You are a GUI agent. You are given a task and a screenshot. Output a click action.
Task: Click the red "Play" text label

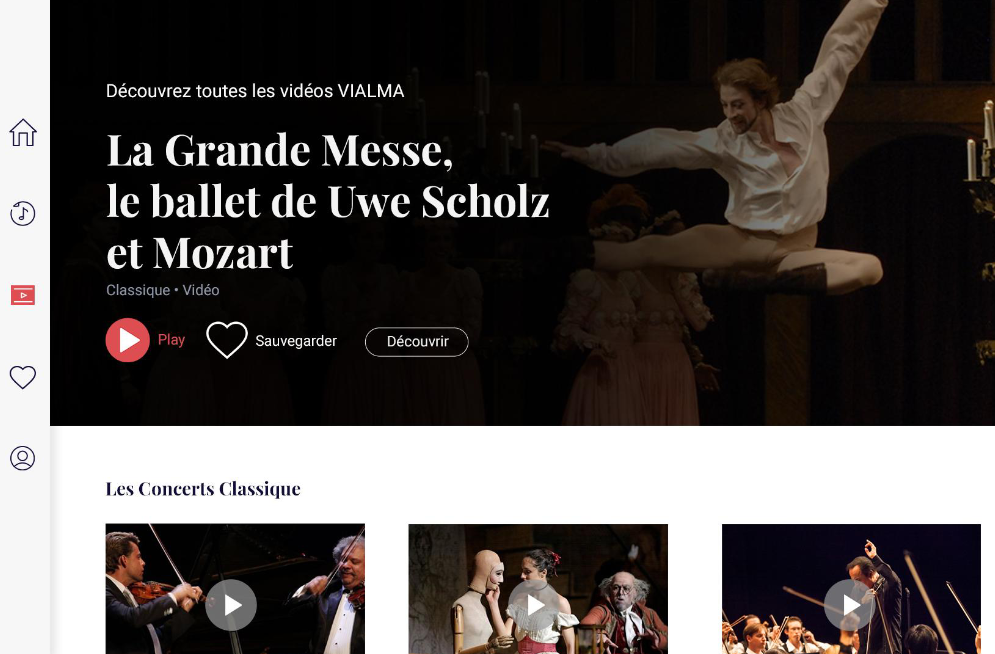click(171, 340)
